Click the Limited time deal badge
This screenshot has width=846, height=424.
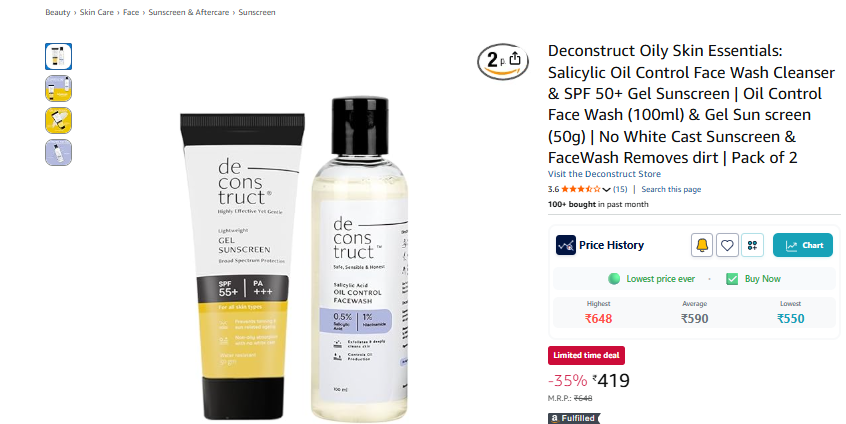586,355
